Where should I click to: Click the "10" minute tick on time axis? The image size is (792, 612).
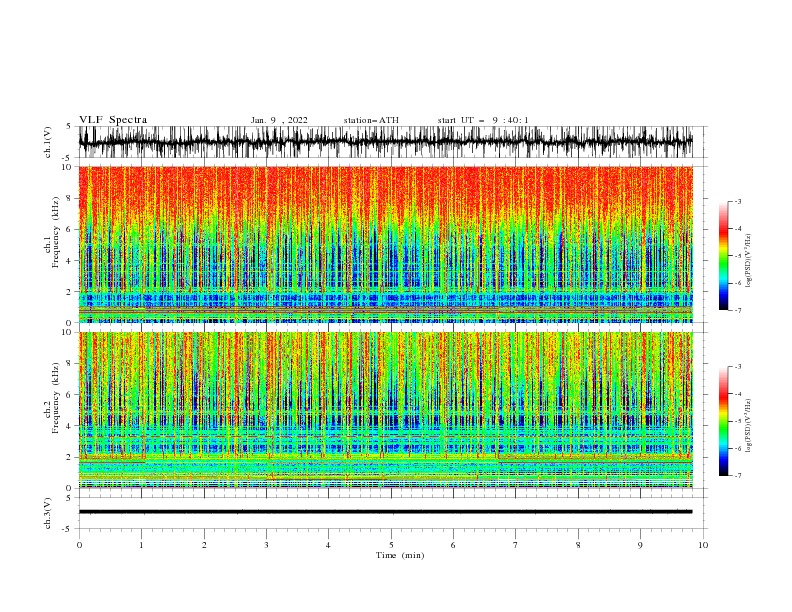tap(703, 545)
